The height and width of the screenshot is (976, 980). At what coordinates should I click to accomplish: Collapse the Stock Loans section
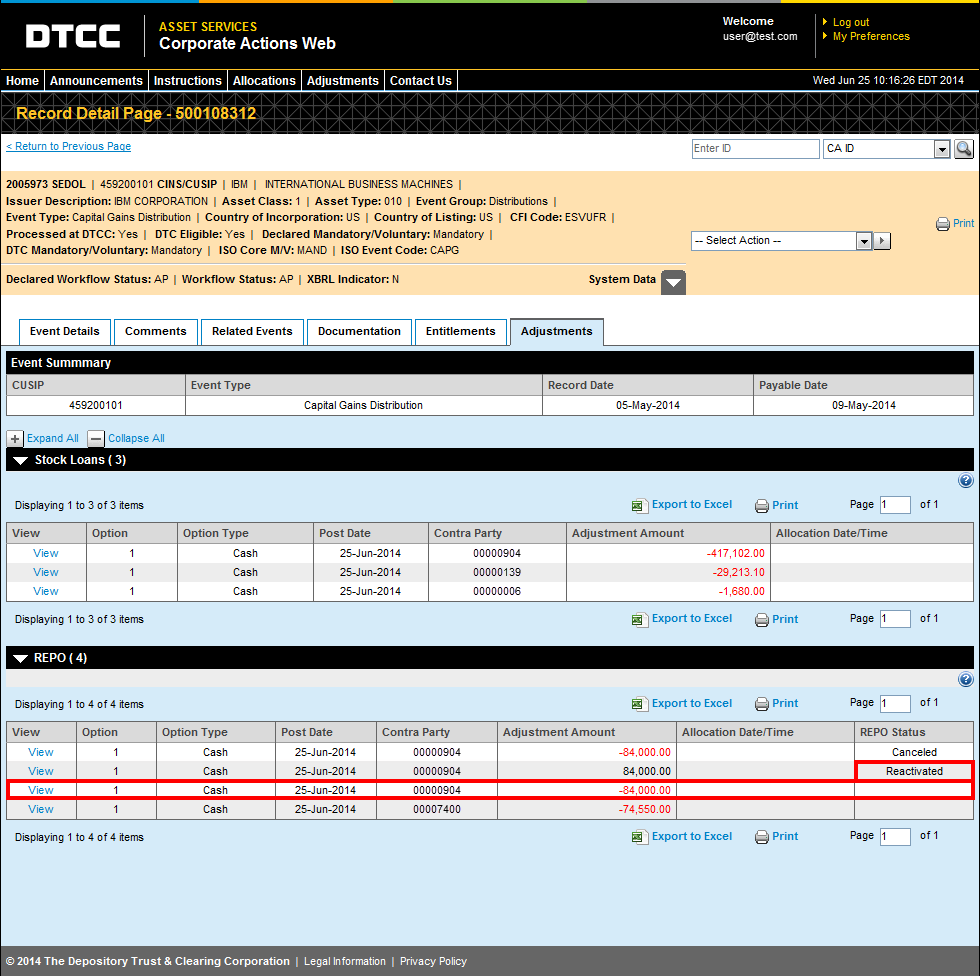21,461
